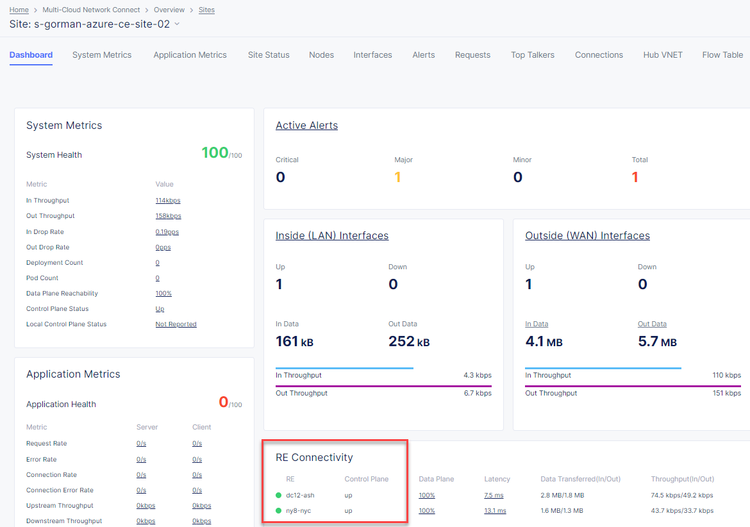Click the Not Reported status link

coord(176,325)
